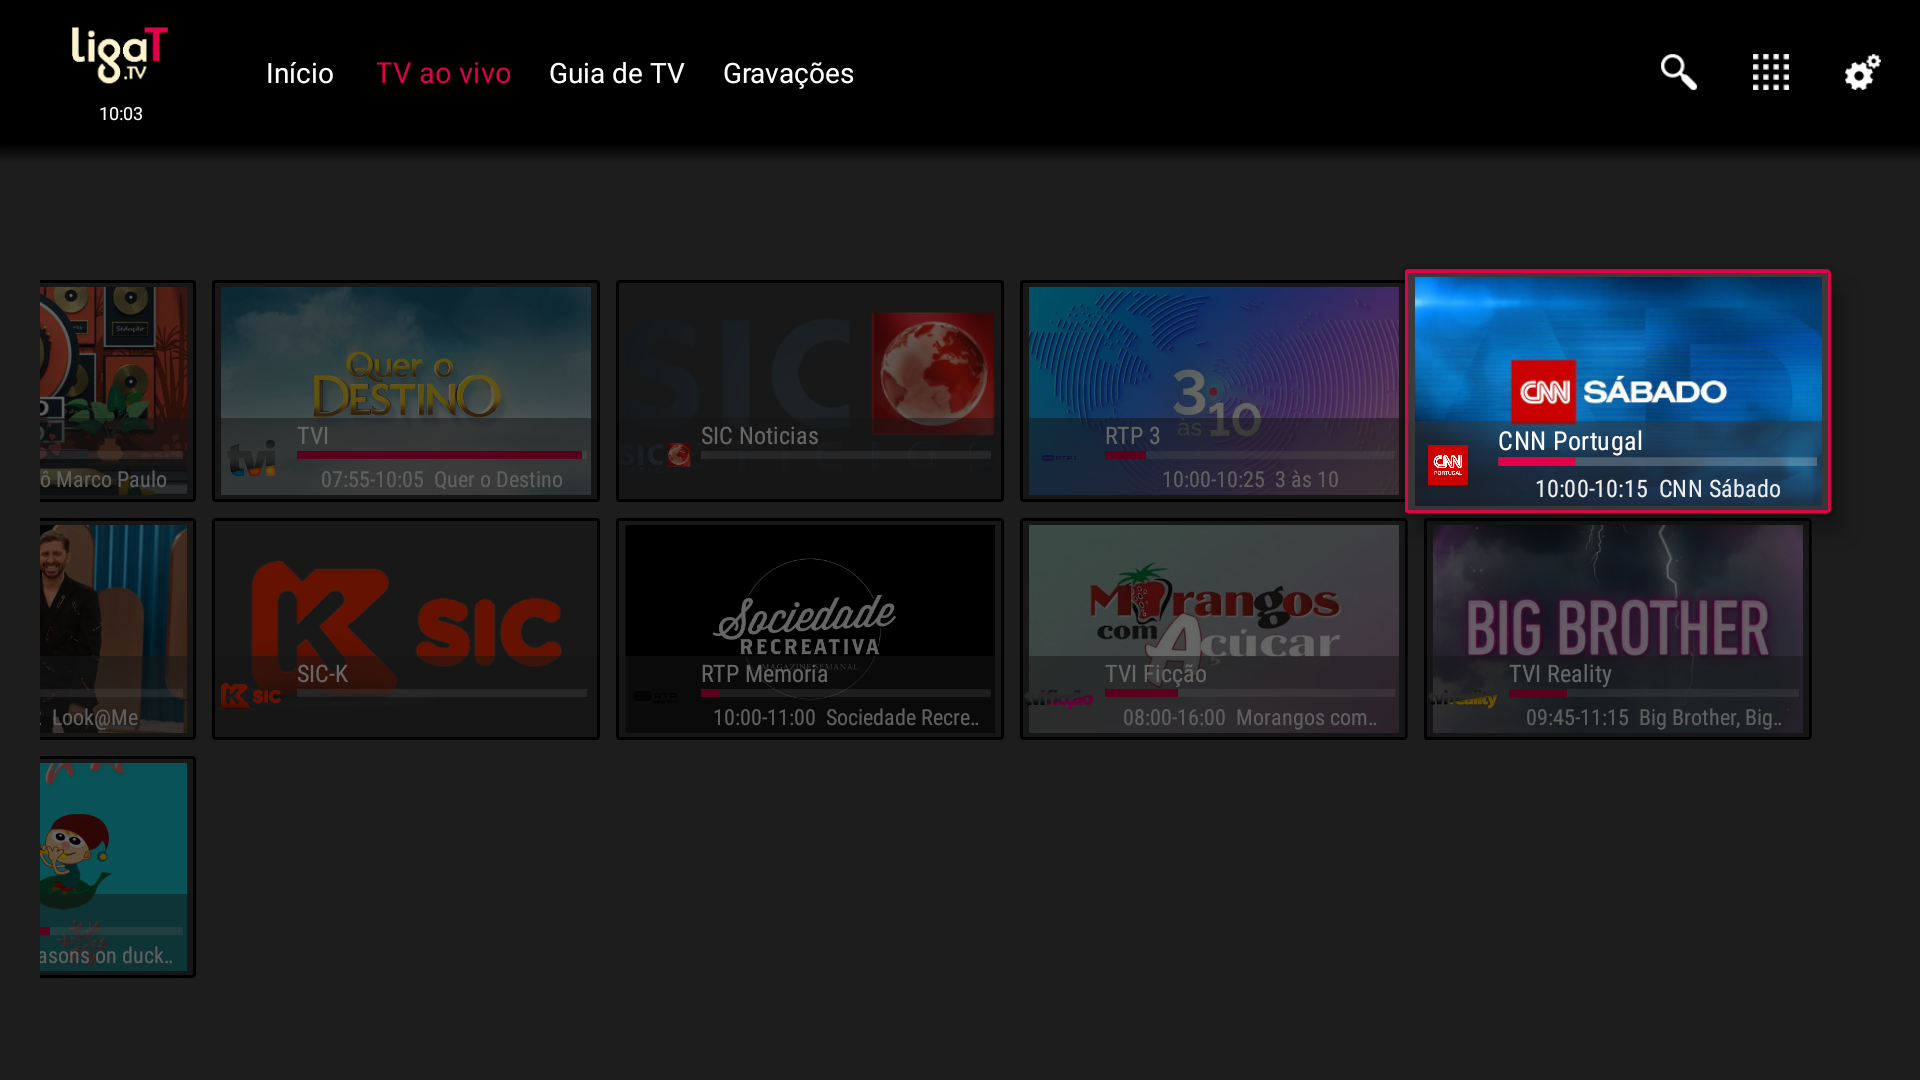
Task: Go to Início tab
Action: (x=299, y=73)
